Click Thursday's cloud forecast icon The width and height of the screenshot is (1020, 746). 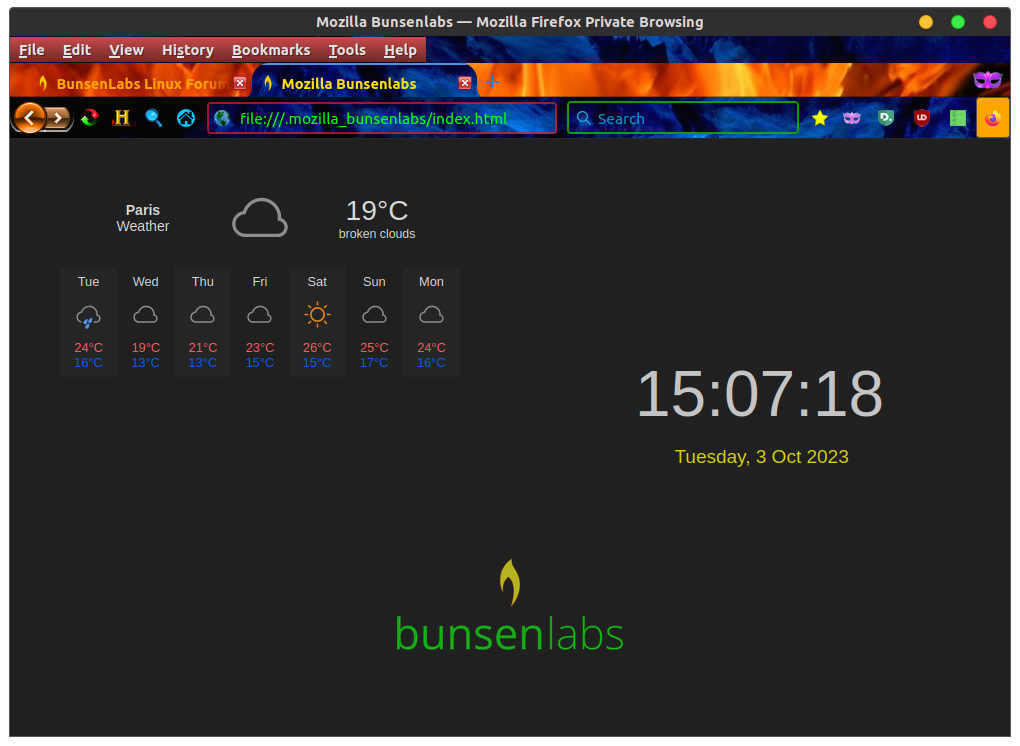pos(202,315)
